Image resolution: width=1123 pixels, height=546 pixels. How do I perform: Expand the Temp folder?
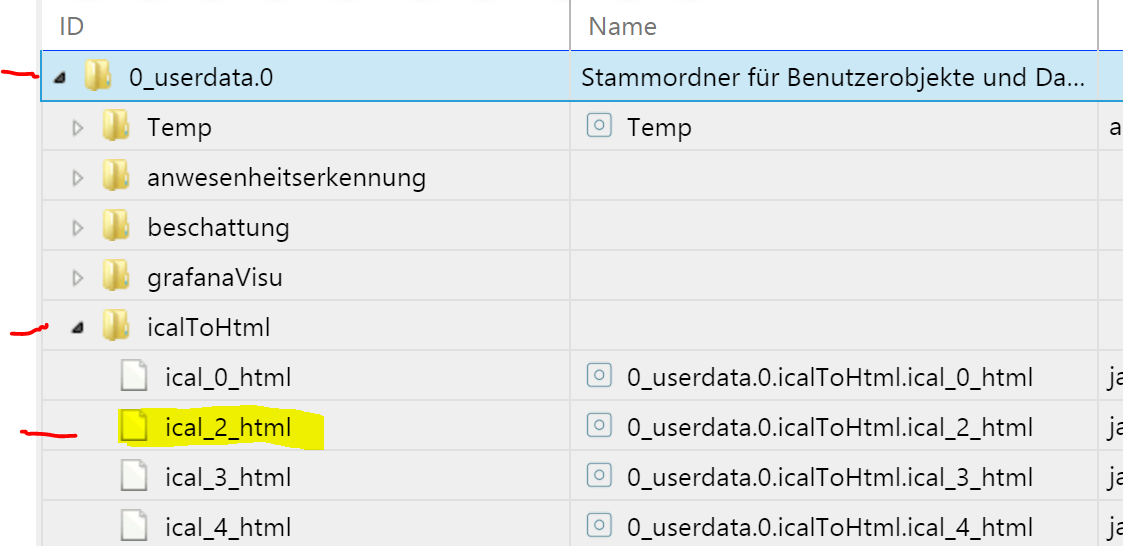click(78, 128)
